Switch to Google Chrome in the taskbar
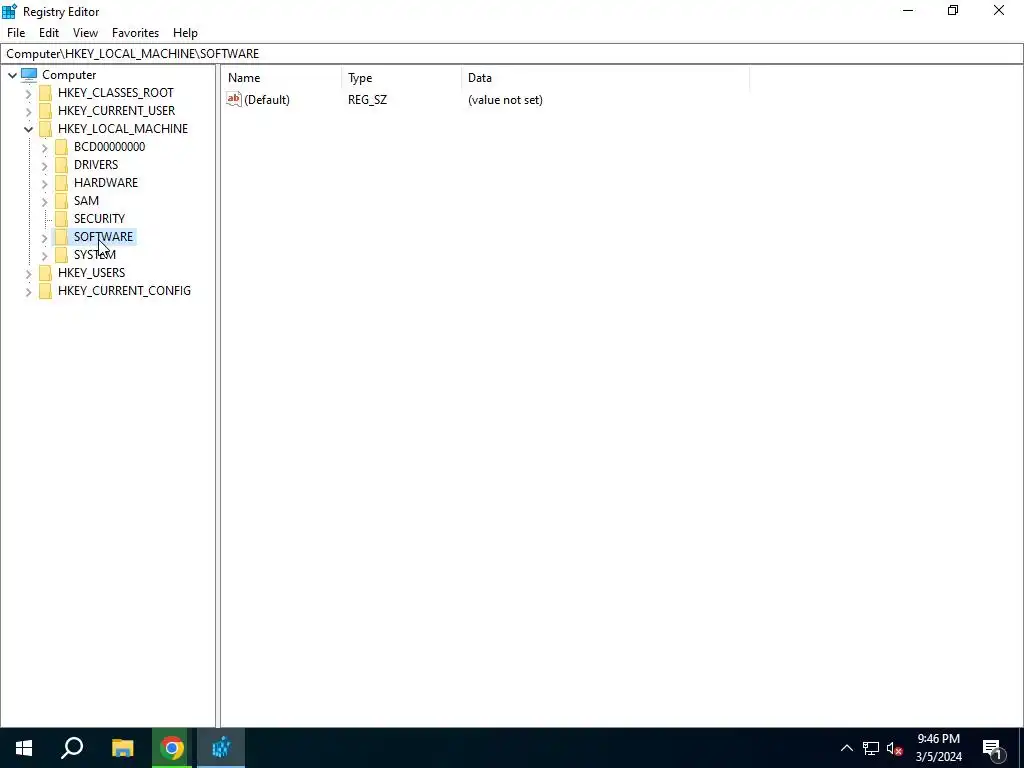 pyautogui.click(x=172, y=748)
